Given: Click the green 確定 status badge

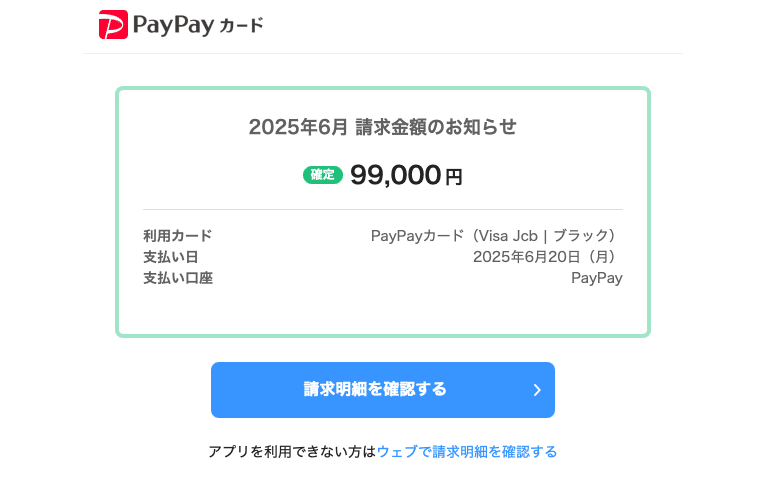Looking at the screenshot, I should [322, 175].
